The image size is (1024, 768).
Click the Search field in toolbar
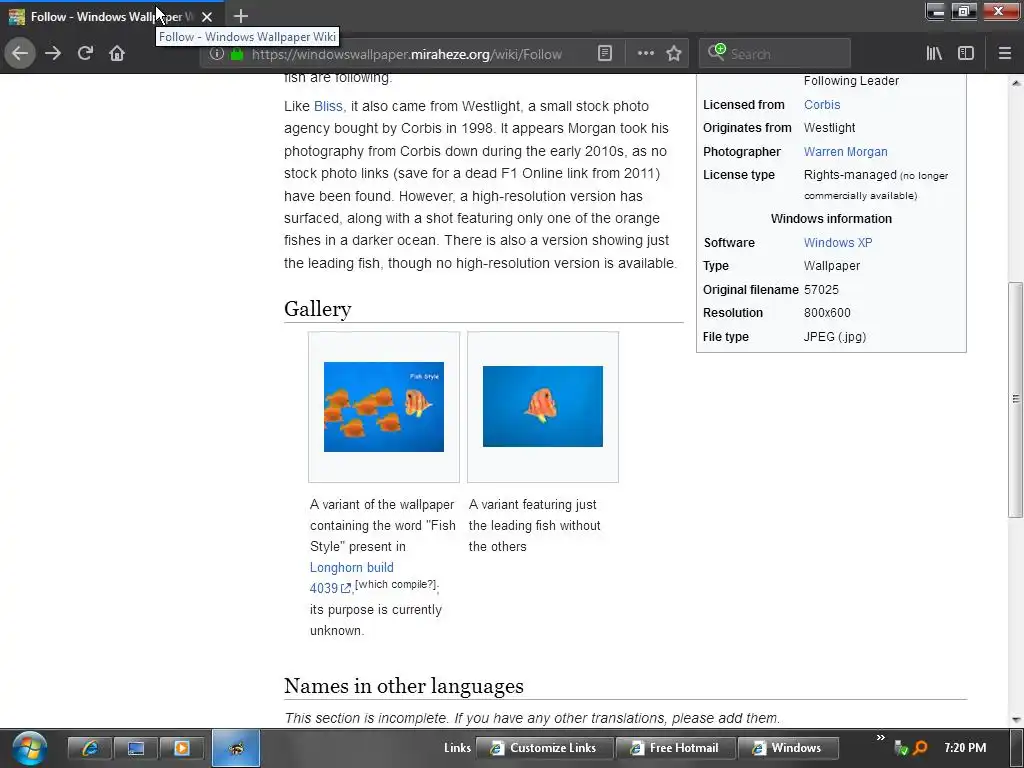pyautogui.click(x=775, y=54)
